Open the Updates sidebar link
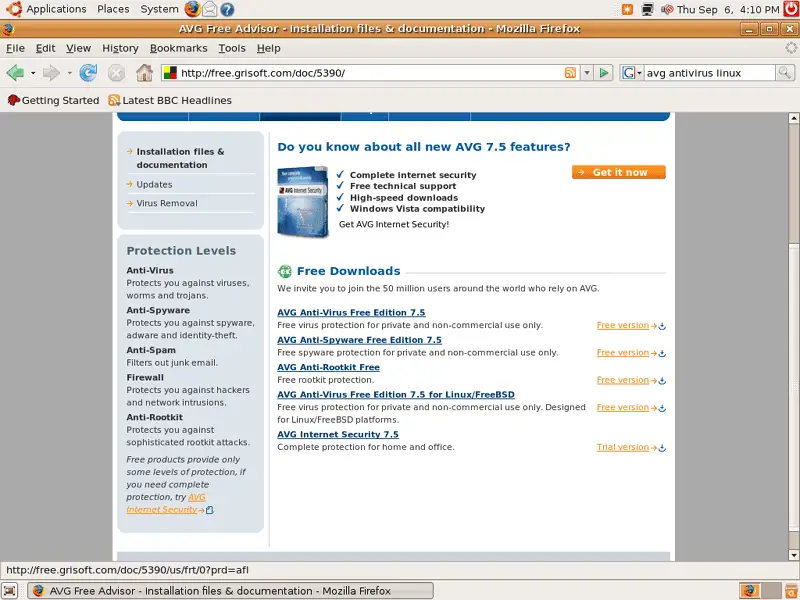Image resolution: width=800 pixels, height=600 pixels. [x=154, y=185]
